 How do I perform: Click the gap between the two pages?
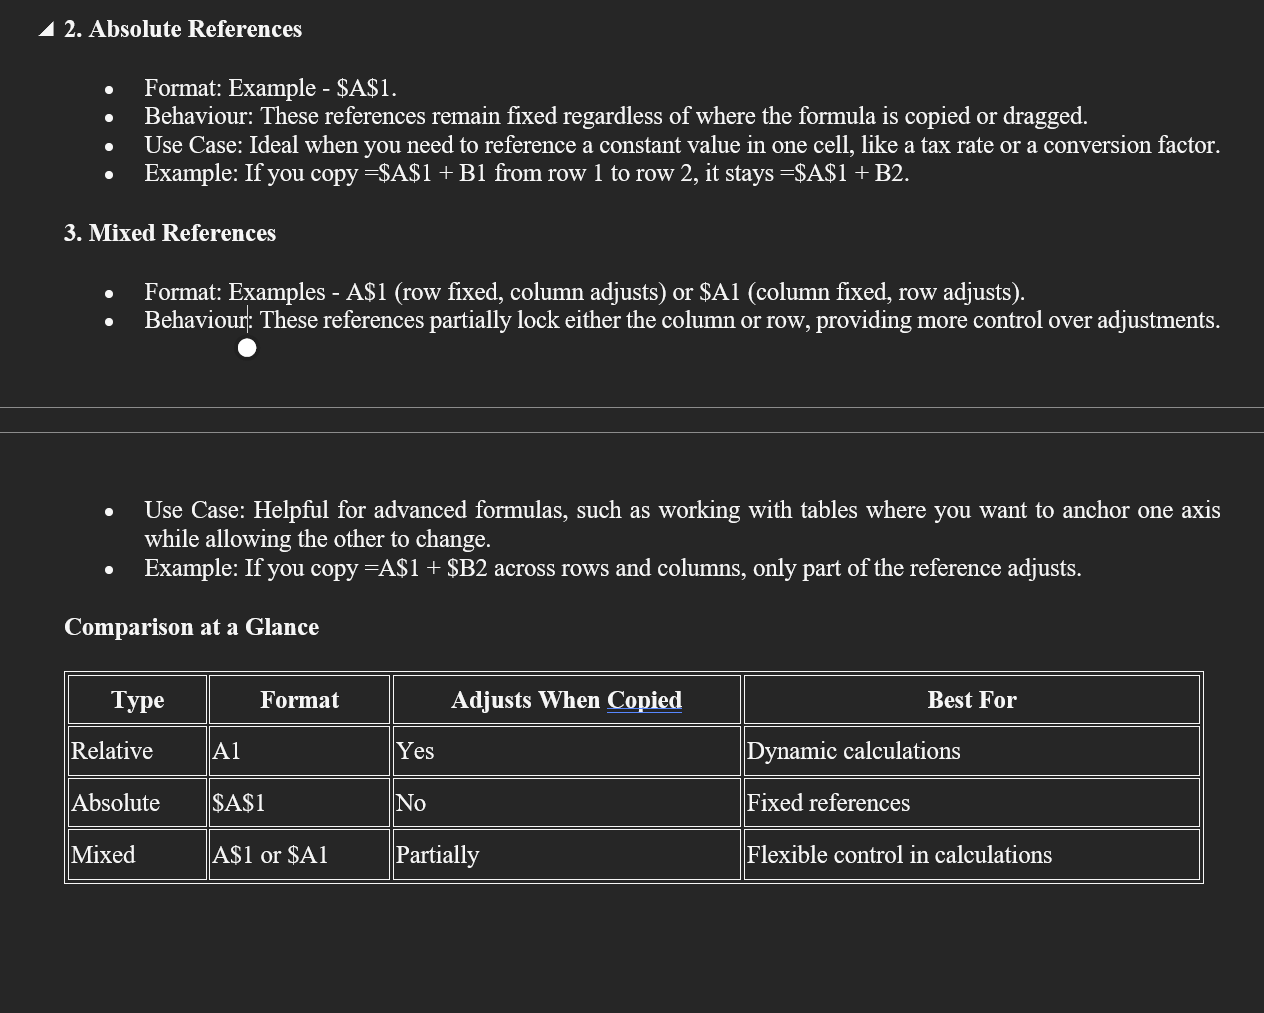point(632,420)
